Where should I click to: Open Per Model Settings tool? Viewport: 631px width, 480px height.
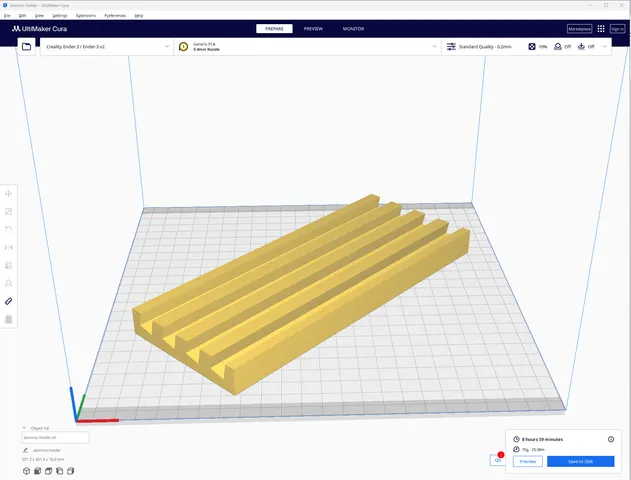tap(8, 265)
